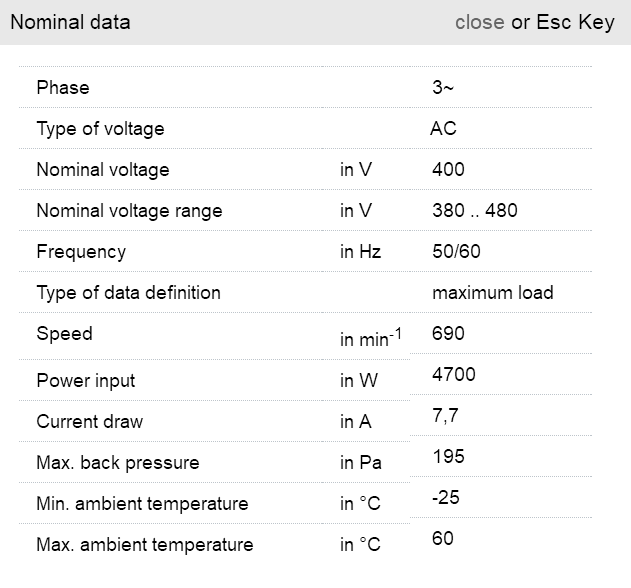Click the Nominal voltage value 400
Image resolution: width=631 pixels, height=588 pixels.
[448, 170]
